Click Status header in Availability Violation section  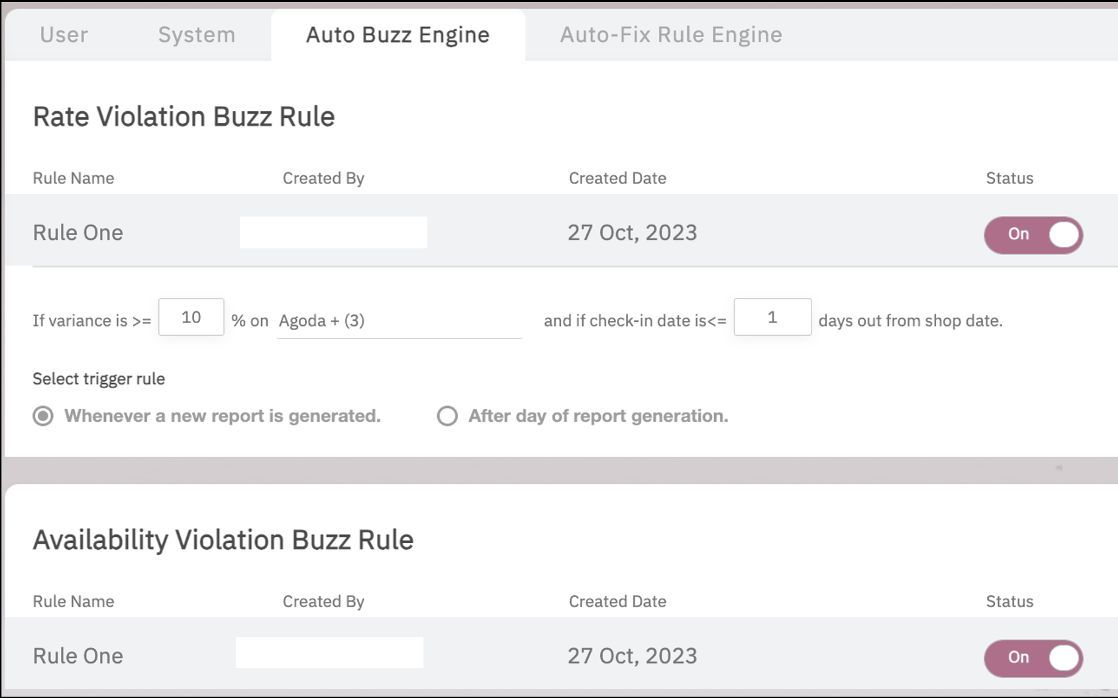(x=1009, y=601)
